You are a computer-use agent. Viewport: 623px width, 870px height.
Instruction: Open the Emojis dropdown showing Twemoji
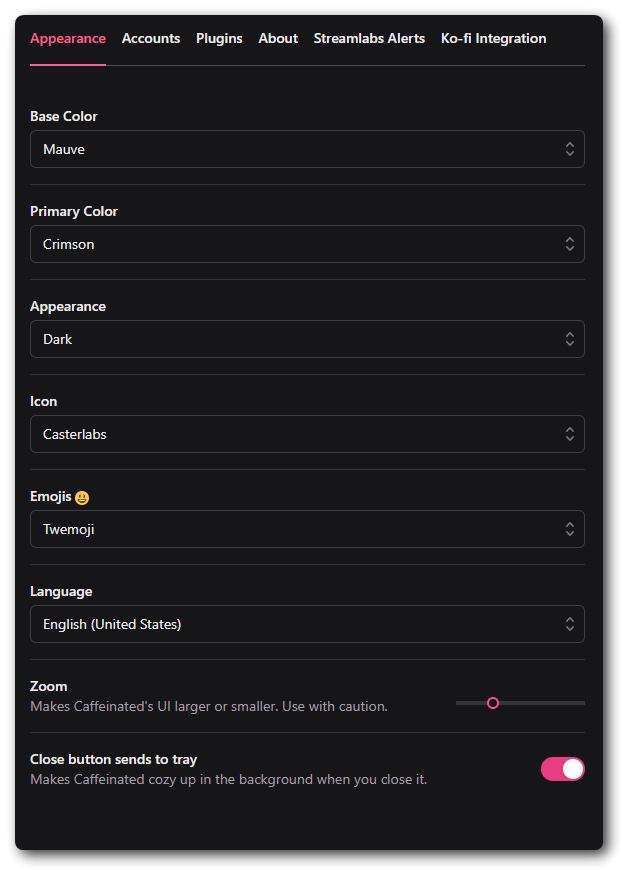307,528
